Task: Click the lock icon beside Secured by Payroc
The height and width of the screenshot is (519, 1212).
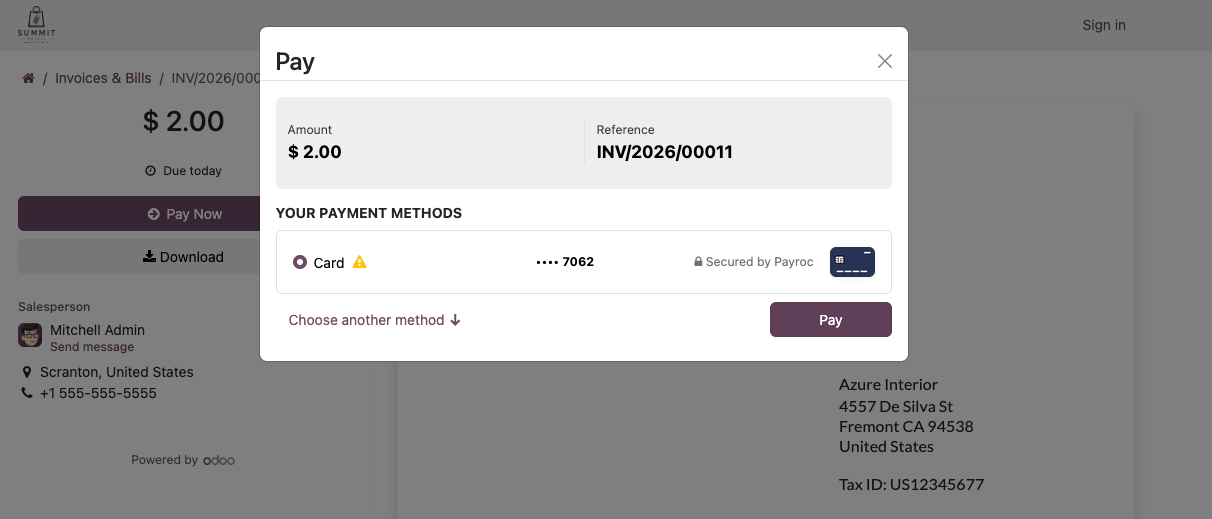Action: point(699,262)
